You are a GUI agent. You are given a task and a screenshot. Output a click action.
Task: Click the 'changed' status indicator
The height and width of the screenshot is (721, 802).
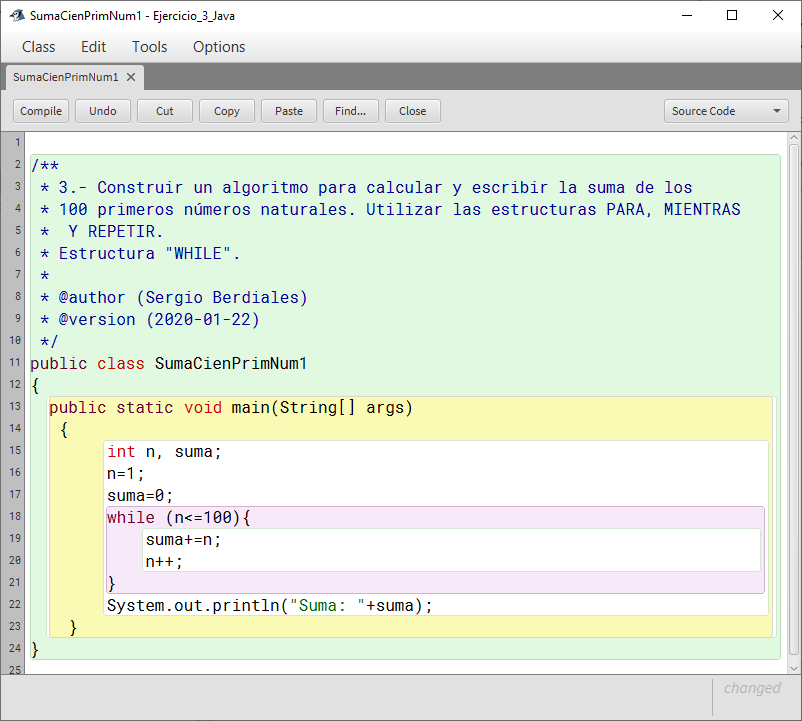pyautogui.click(x=752, y=688)
